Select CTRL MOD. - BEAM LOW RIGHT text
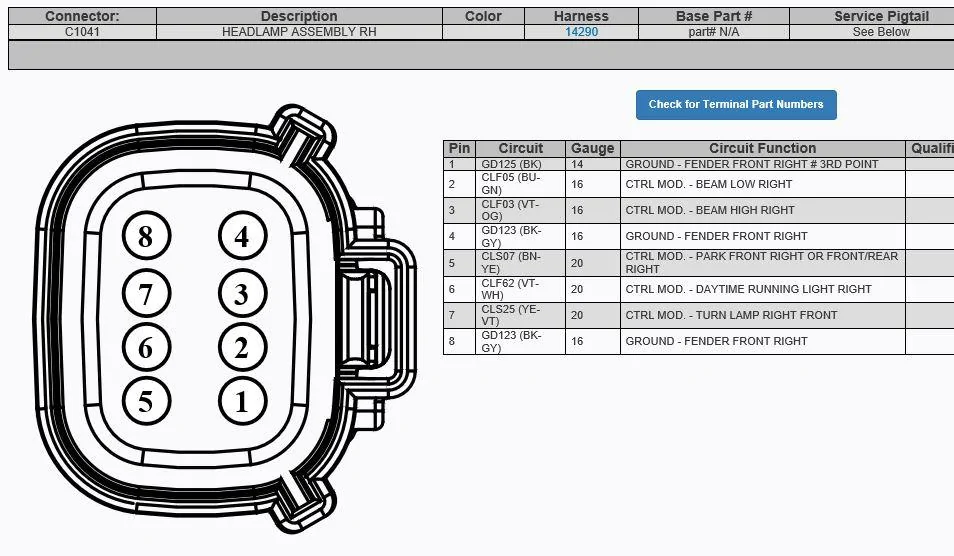954x556 pixels. pyautogui.click(x=708, y=184)
